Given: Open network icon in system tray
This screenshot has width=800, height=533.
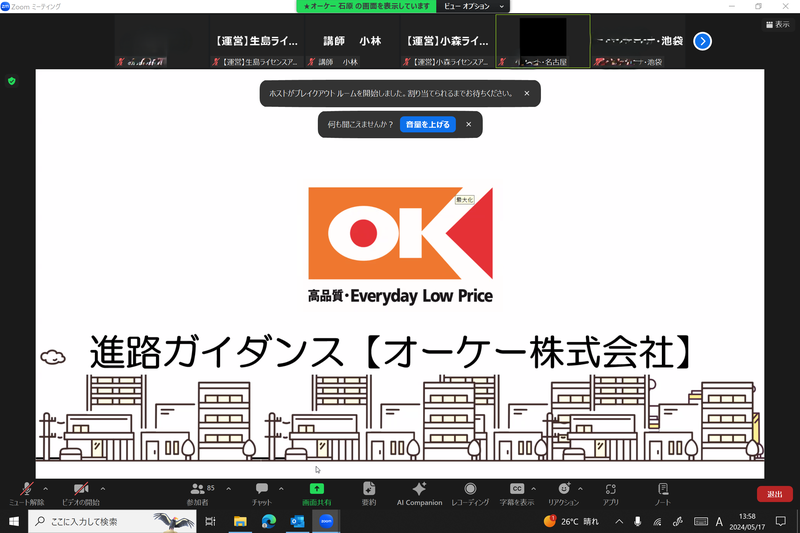Looking at the screenshot, I should 657,521.
